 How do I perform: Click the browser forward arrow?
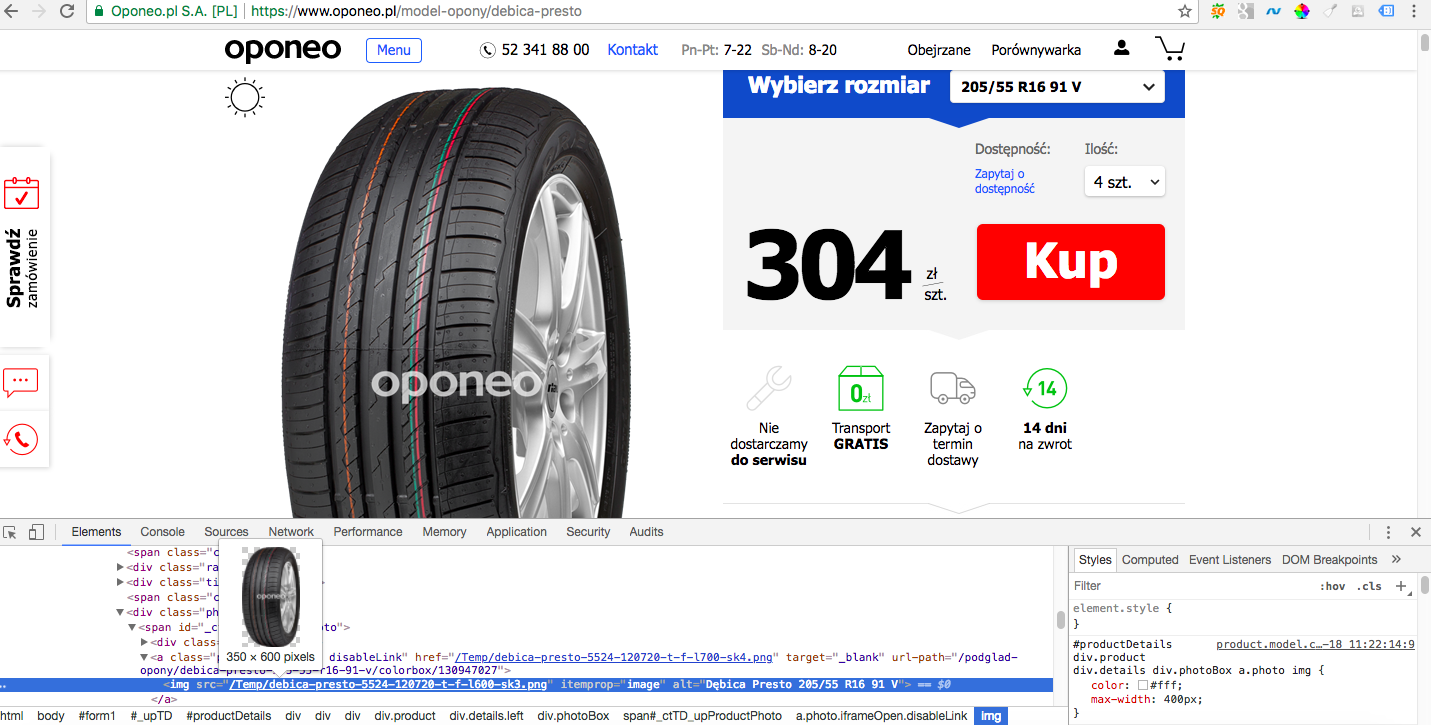39,12
